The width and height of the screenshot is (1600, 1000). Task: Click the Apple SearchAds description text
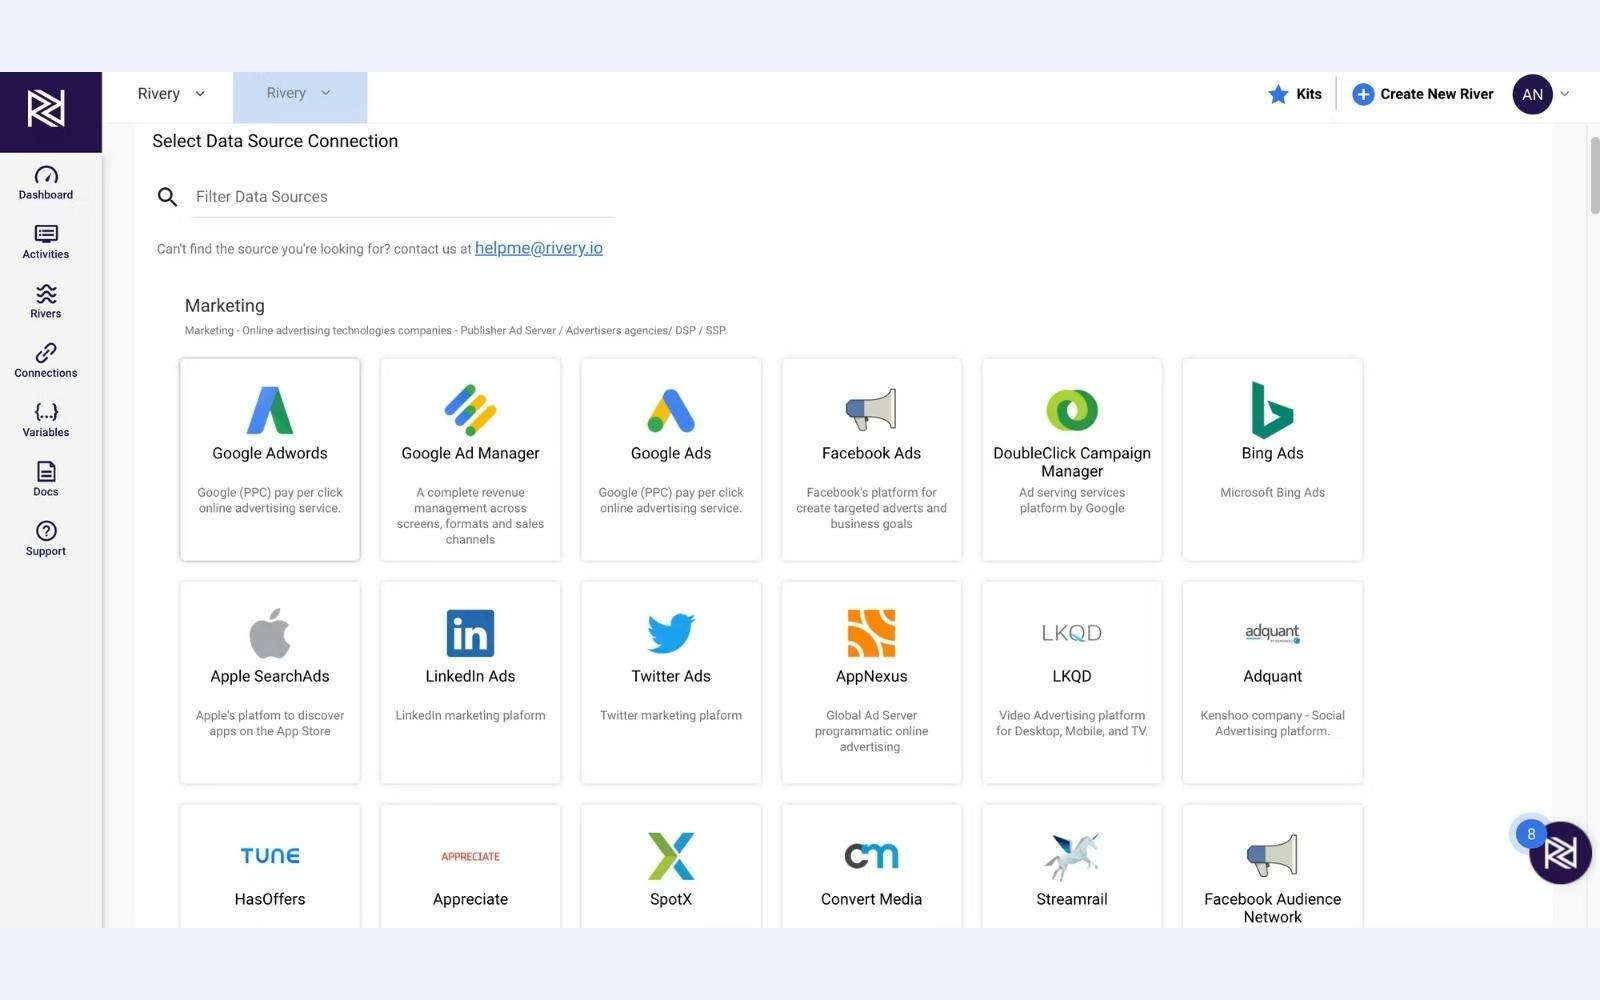click(270, 723)
